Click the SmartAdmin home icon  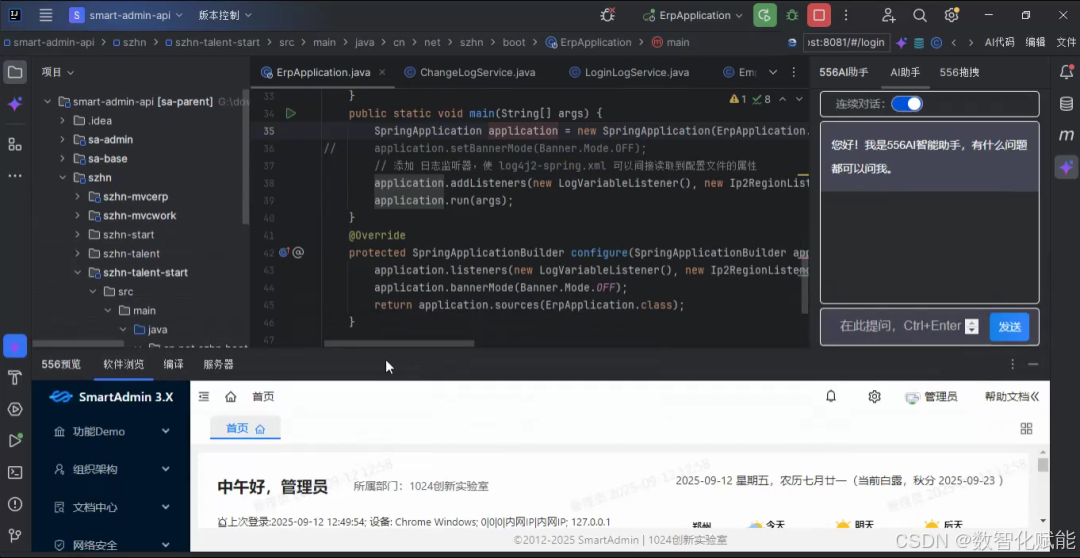point(231,396)
